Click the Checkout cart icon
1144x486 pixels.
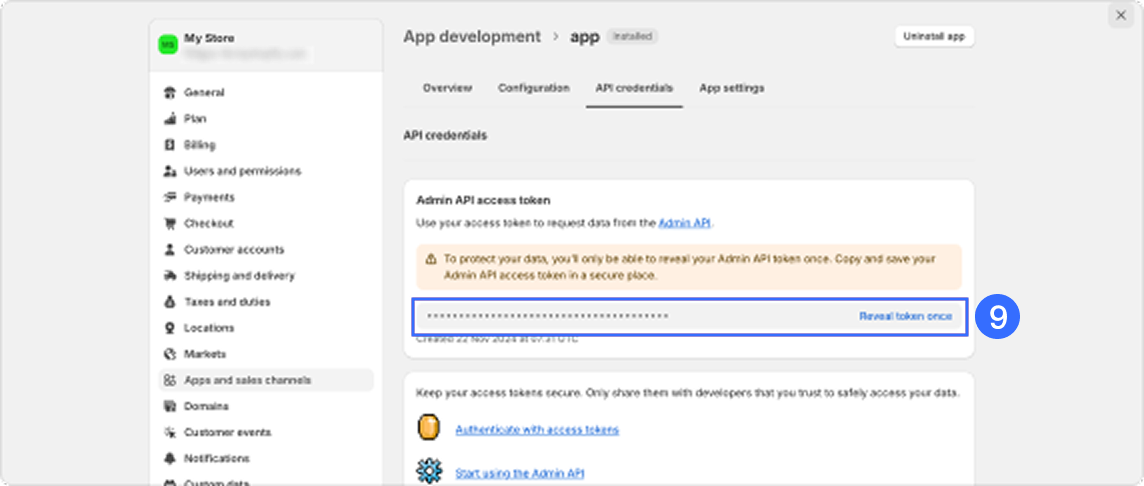(x=170, y=223)
